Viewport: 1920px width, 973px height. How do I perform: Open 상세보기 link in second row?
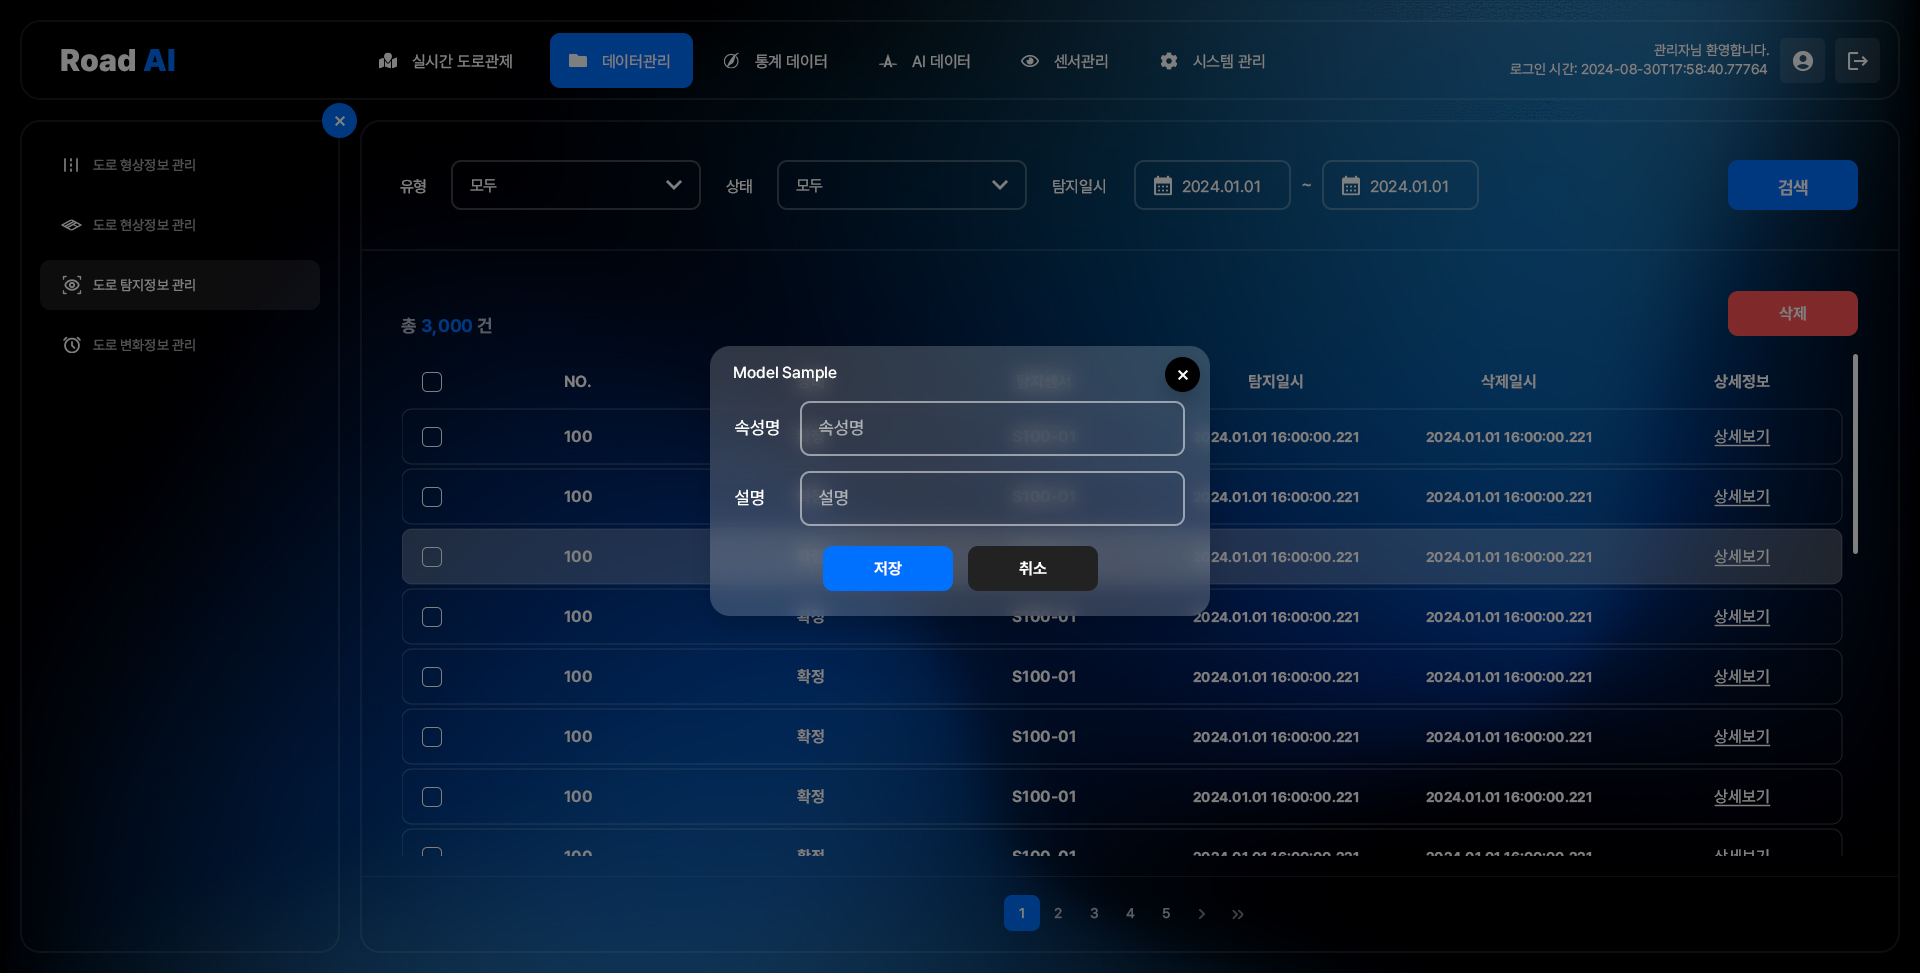[x=1741, y=497]
